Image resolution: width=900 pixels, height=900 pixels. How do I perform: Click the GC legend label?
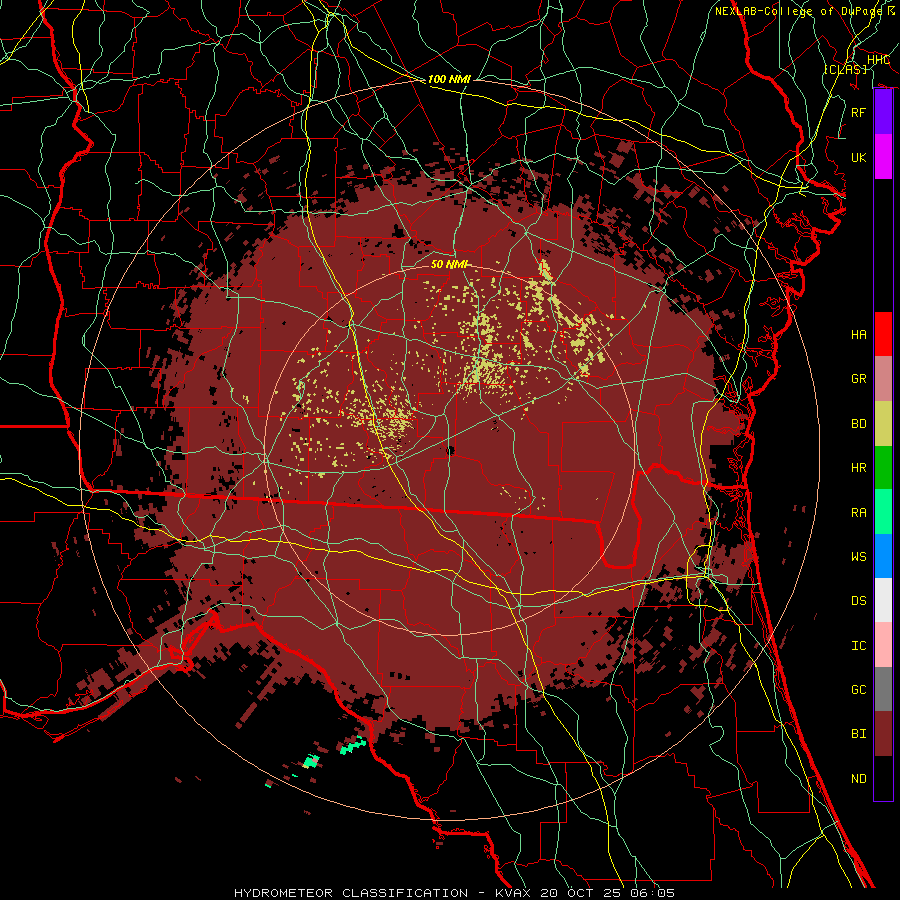click(859, 690)
